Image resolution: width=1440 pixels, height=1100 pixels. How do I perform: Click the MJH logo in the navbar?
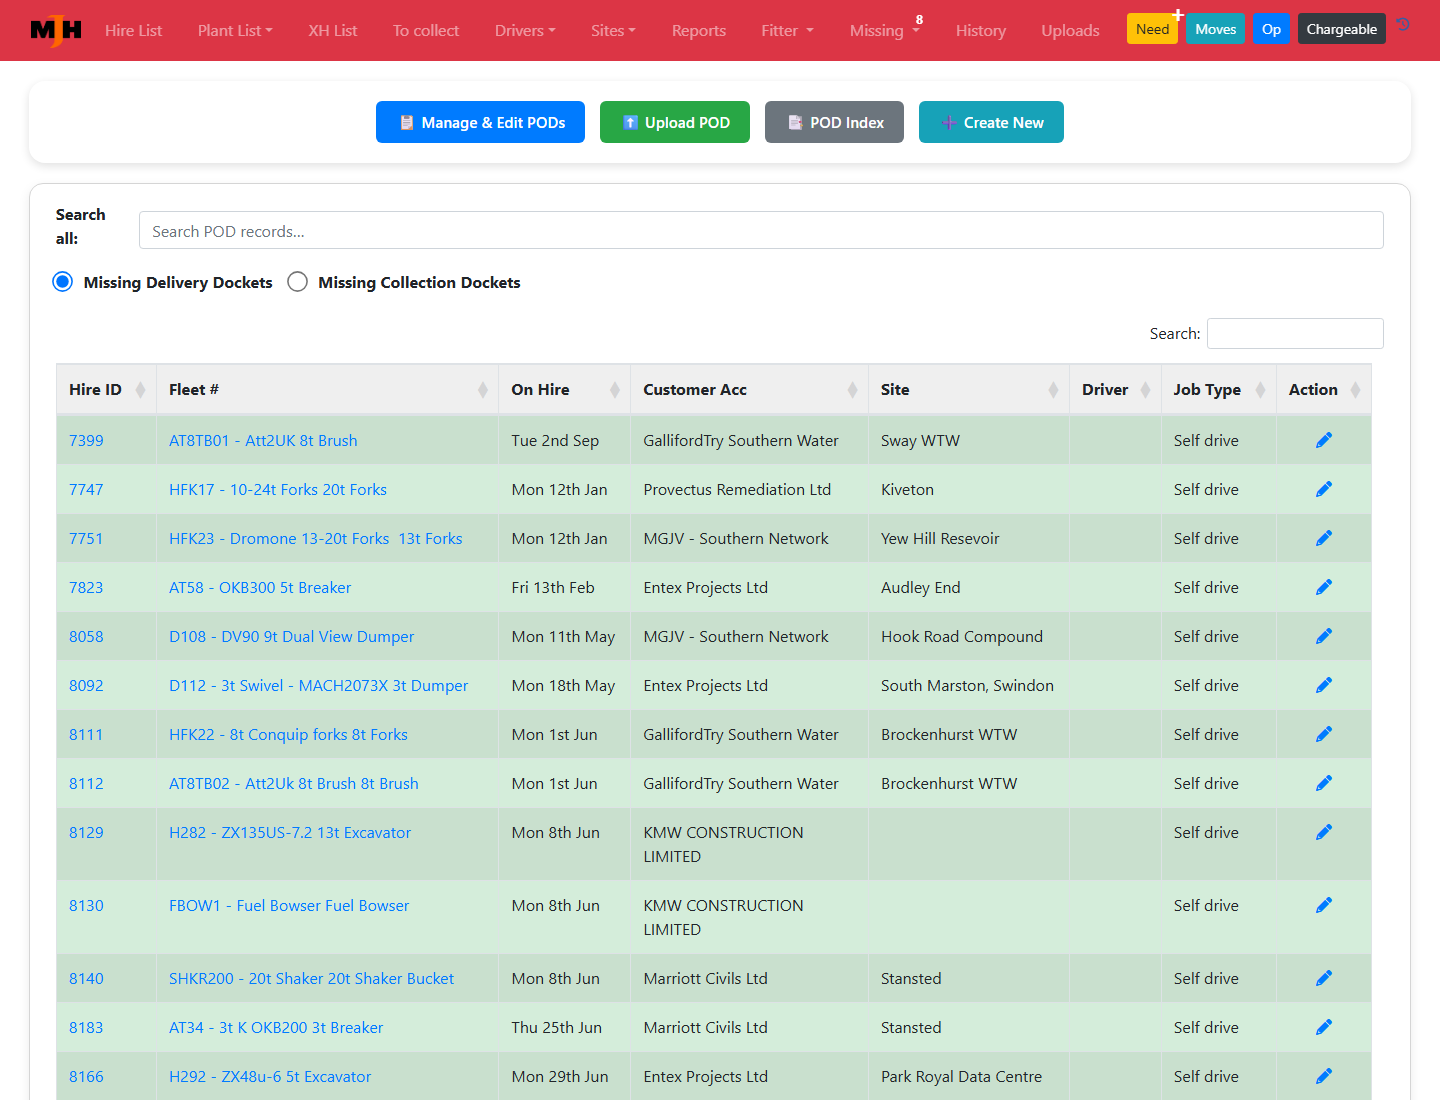[56, 30]
